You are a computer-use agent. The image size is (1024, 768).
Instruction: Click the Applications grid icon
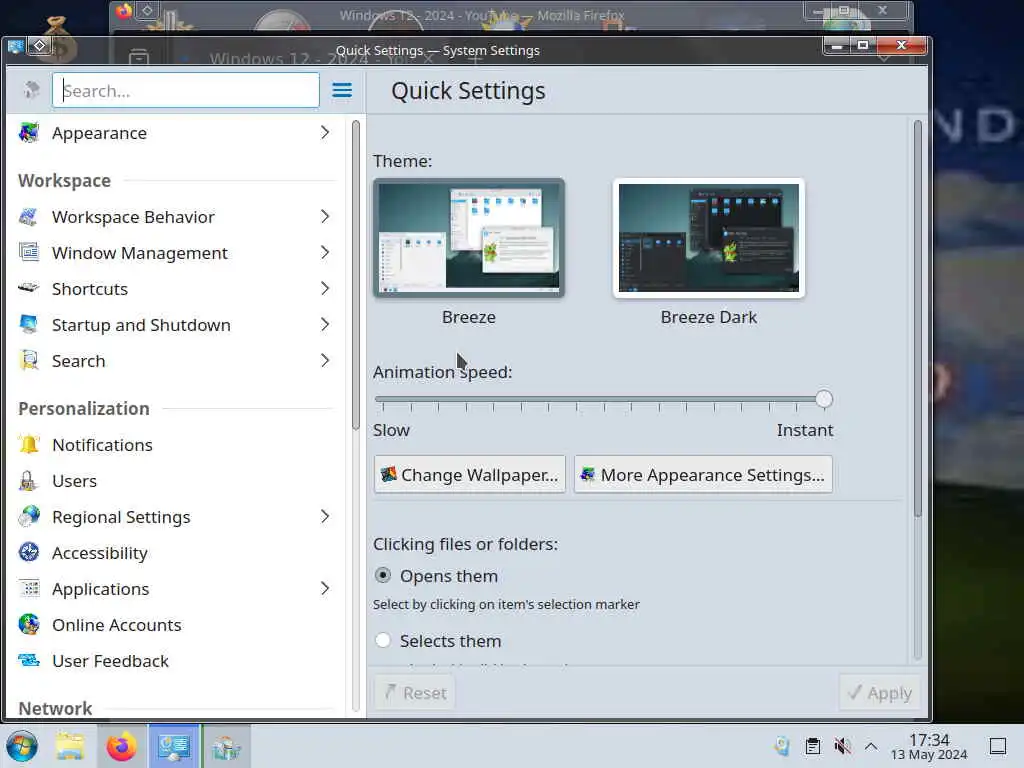click(x=29, y=588)
